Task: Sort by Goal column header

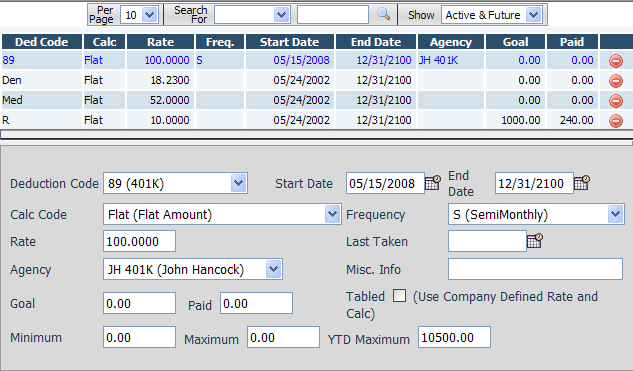Action: (516, 42)
